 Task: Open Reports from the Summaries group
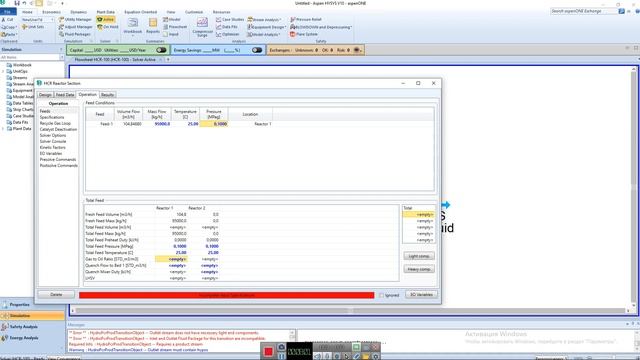(153, 25)
